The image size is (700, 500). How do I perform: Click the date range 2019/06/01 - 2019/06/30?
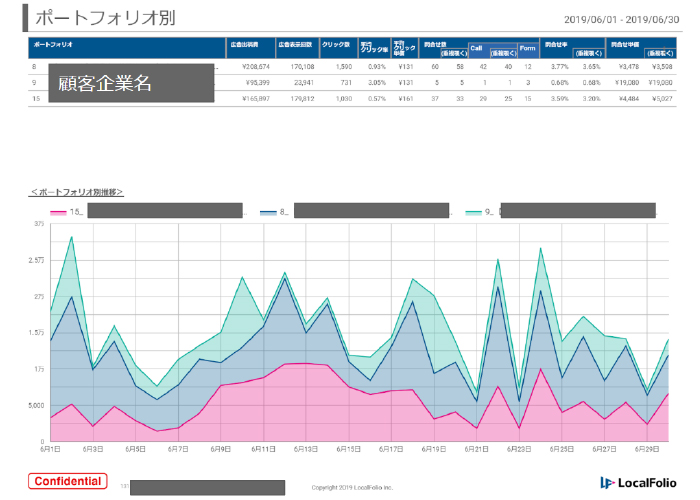point(621,20)
